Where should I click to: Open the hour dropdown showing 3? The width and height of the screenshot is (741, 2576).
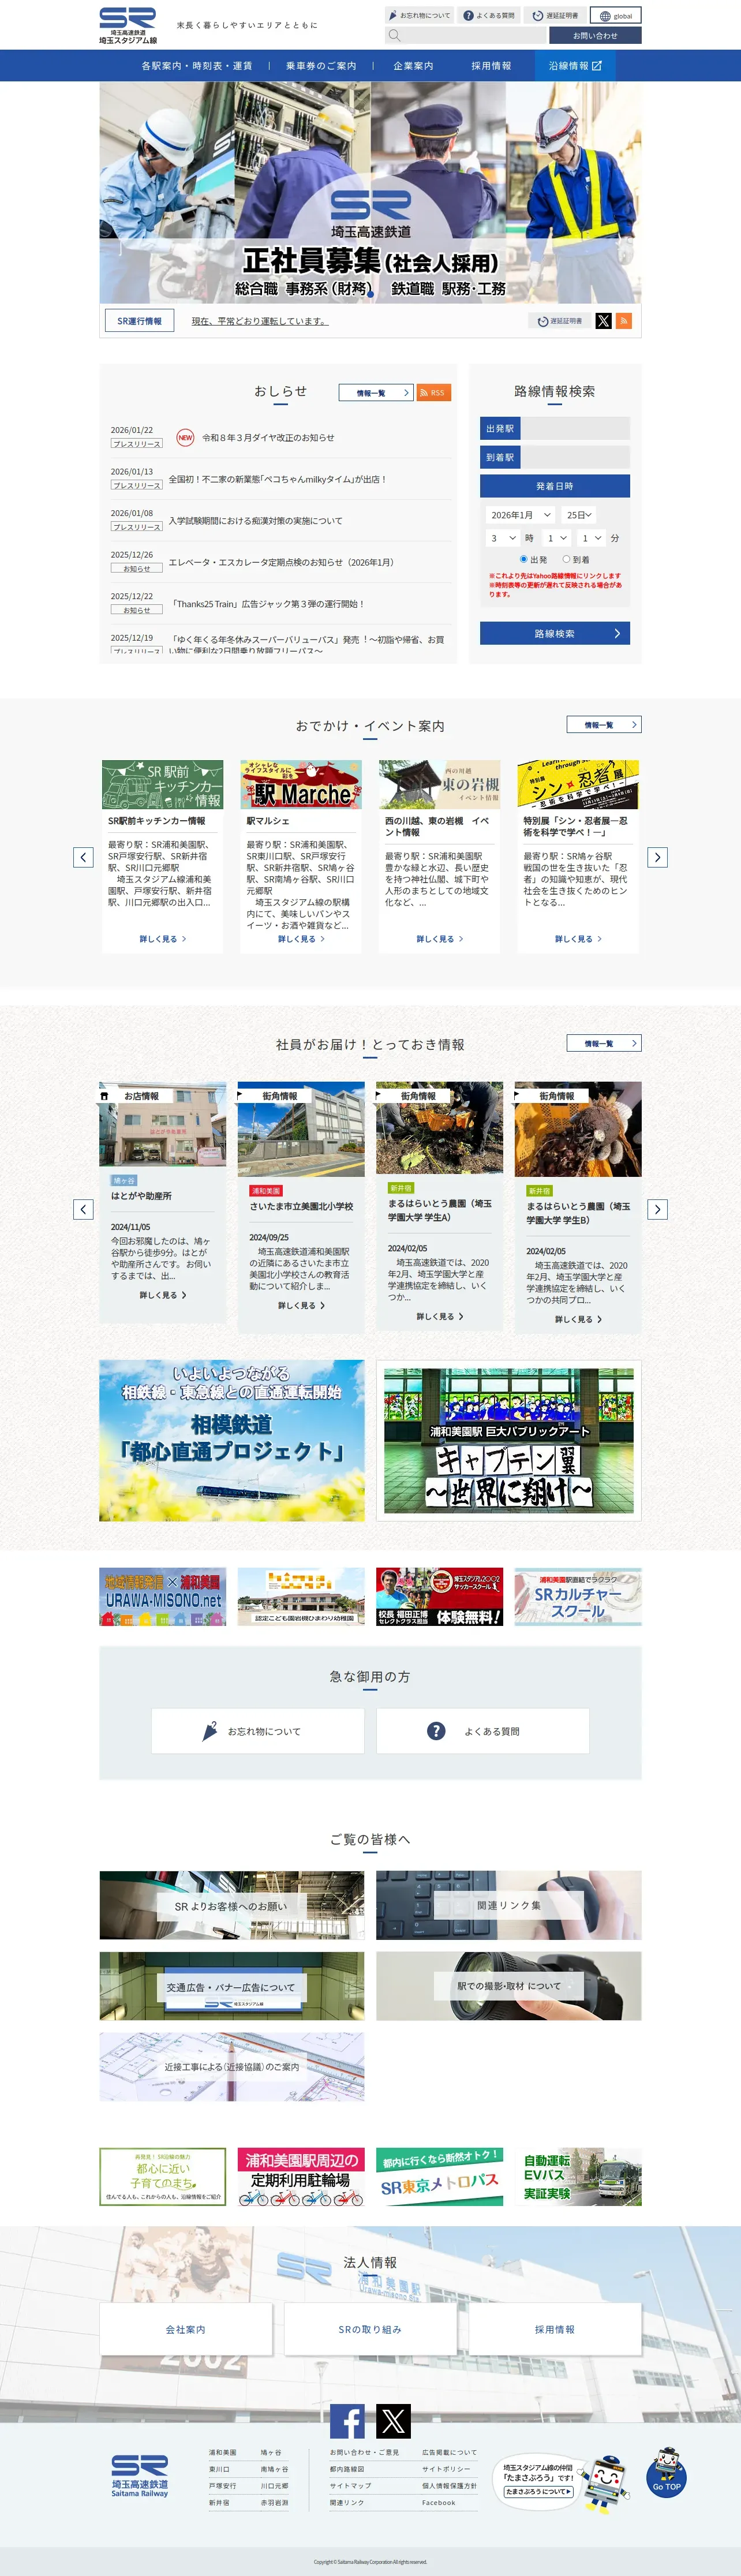pos(503,538)
